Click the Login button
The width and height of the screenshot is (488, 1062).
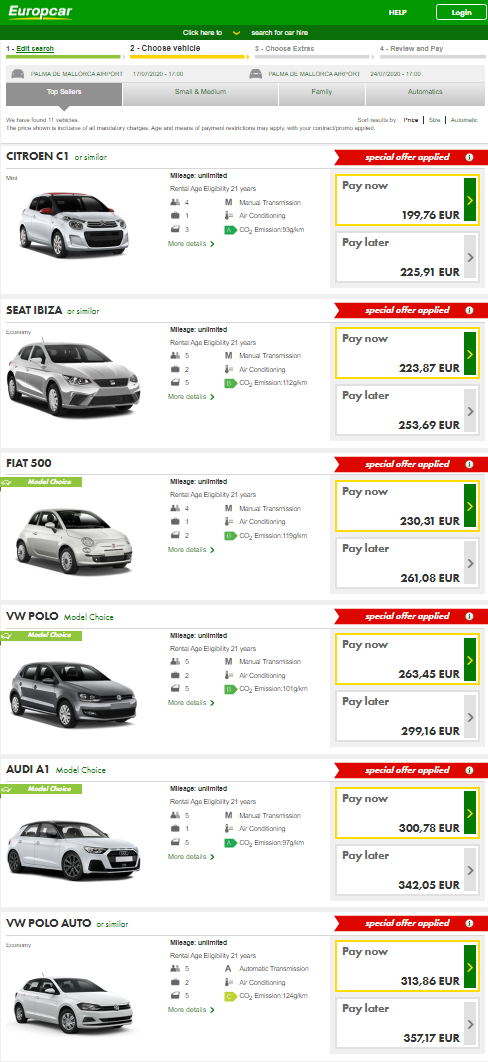(461, 12)
